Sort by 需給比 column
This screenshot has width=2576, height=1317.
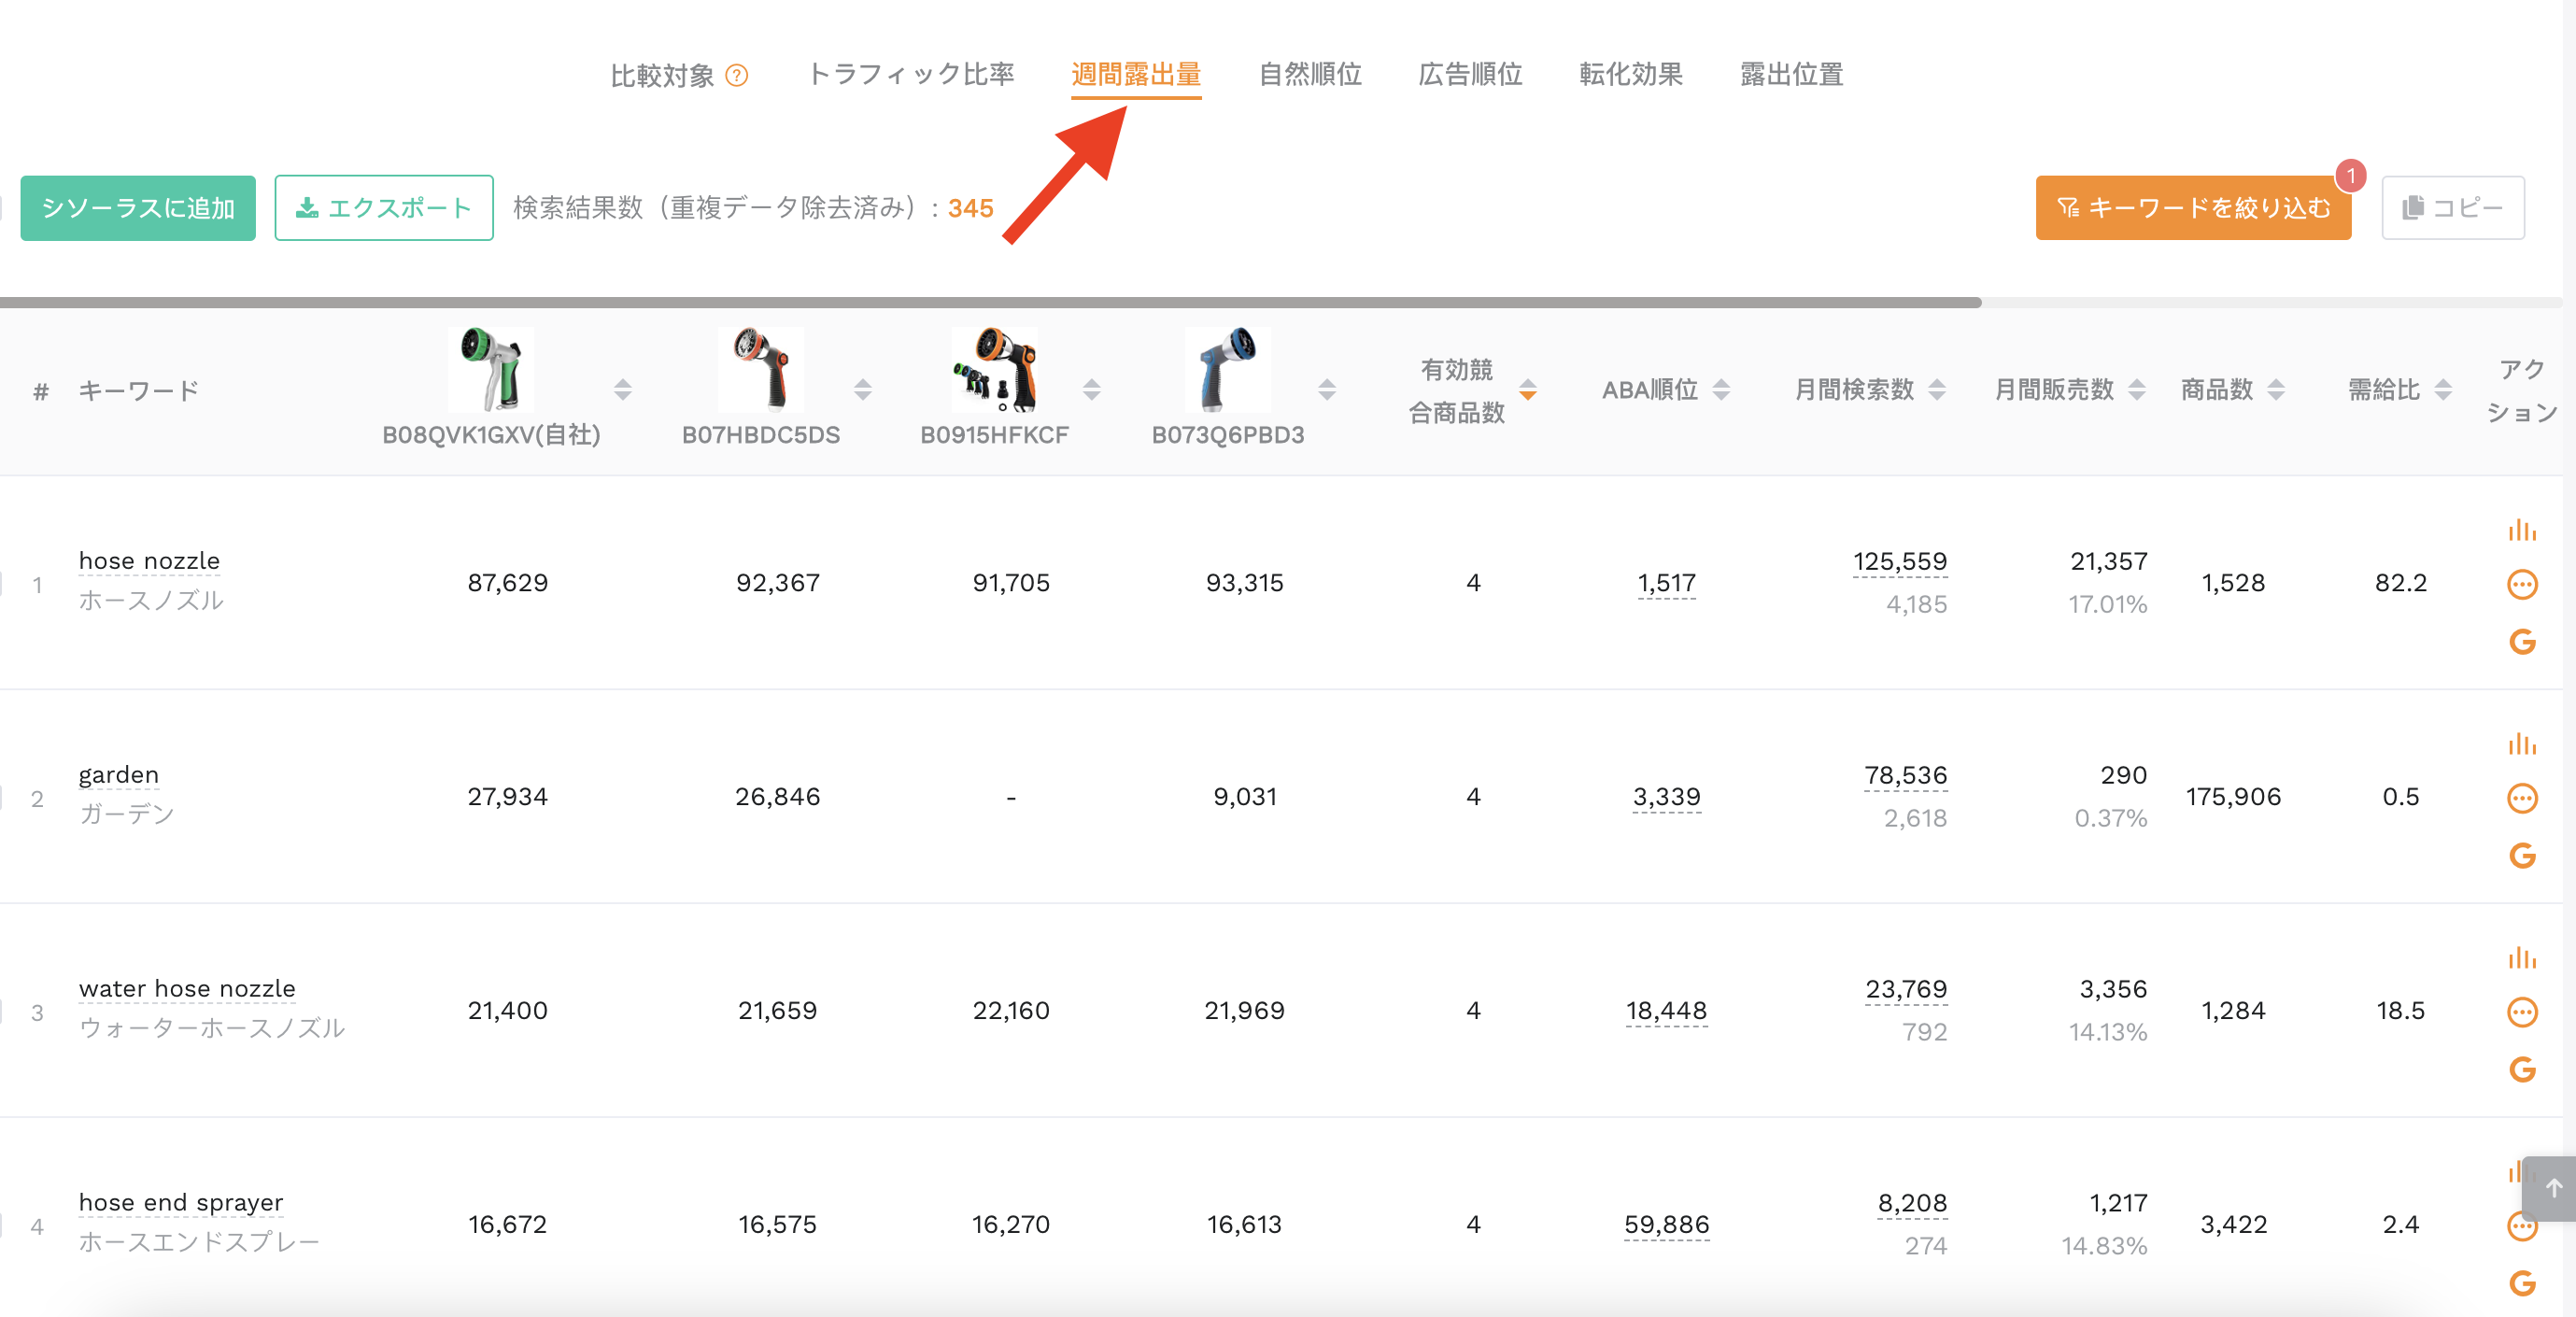2442,390
